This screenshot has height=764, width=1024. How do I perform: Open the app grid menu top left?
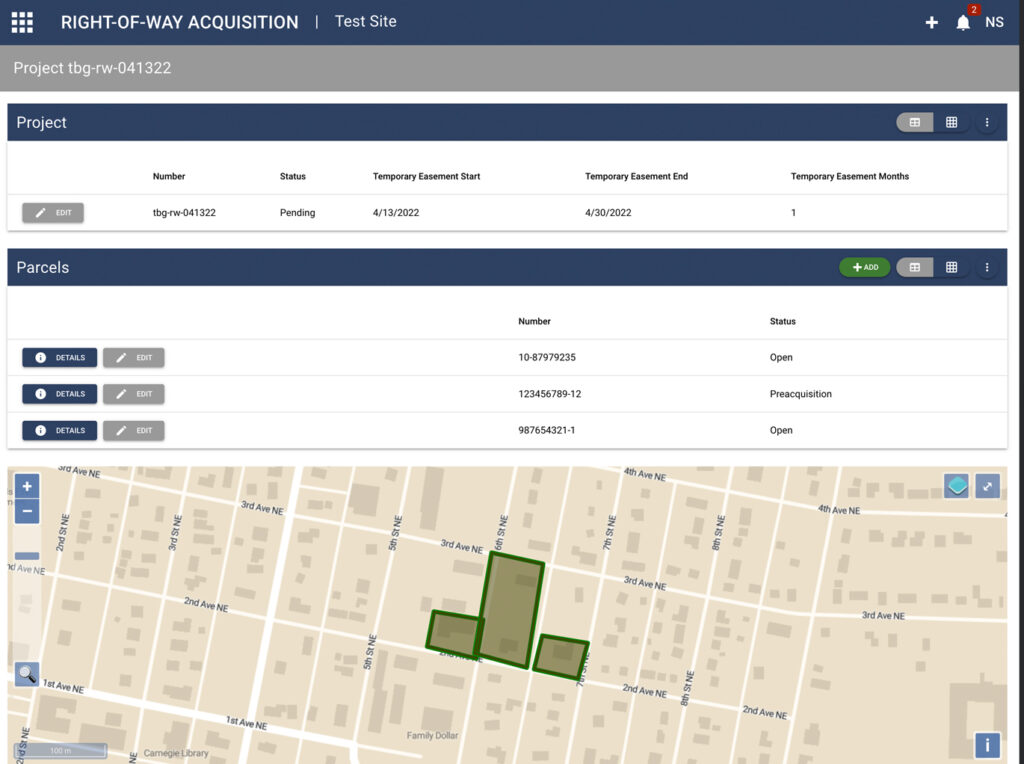(22, 21)
